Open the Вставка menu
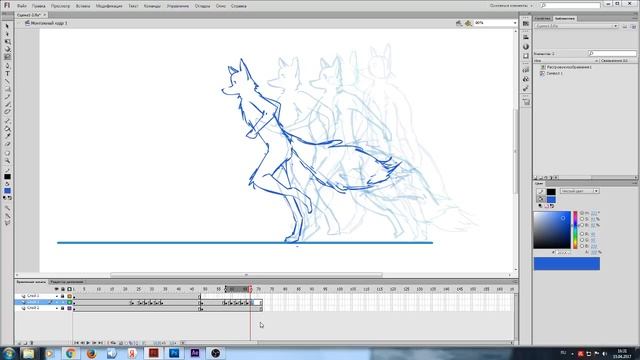Screen dimensions: 640x360 tap(83, 6)
